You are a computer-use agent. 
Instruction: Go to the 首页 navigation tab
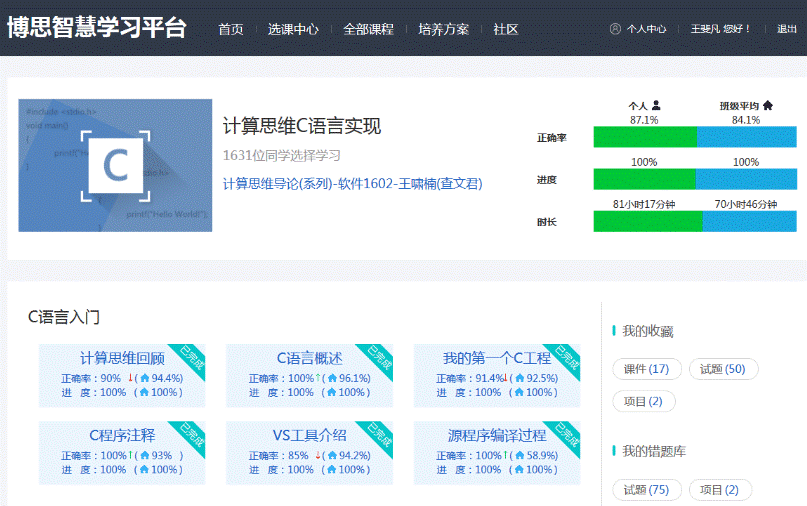pos(231,29)
